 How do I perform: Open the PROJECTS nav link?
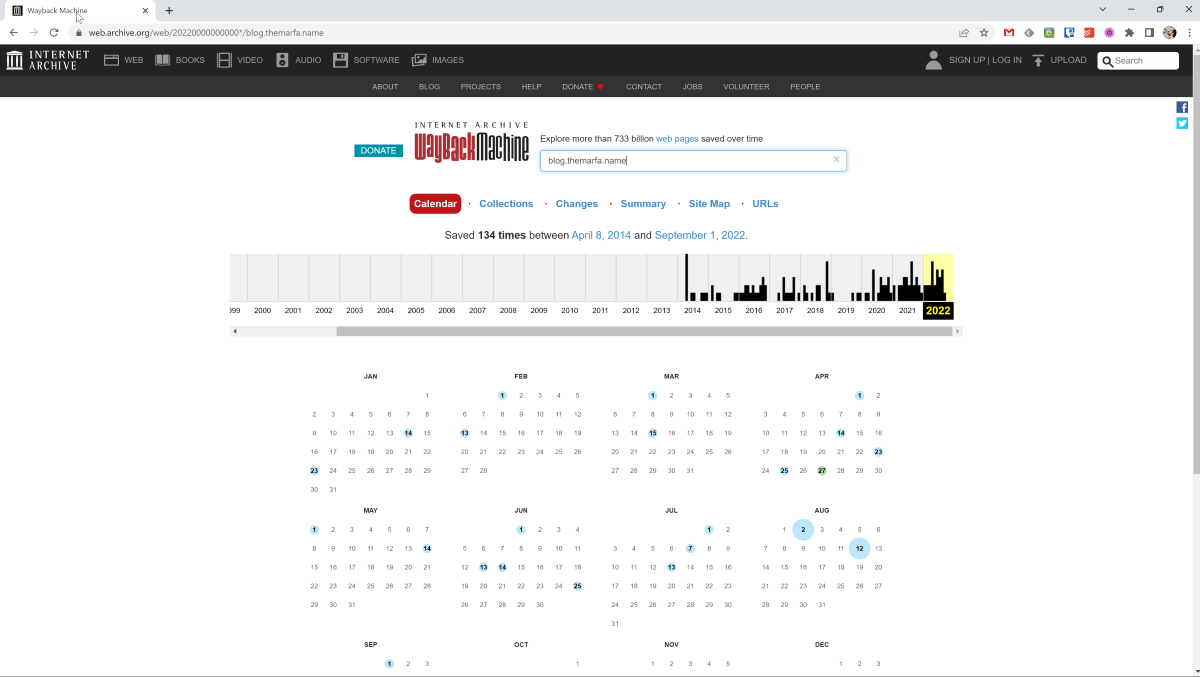480,87
